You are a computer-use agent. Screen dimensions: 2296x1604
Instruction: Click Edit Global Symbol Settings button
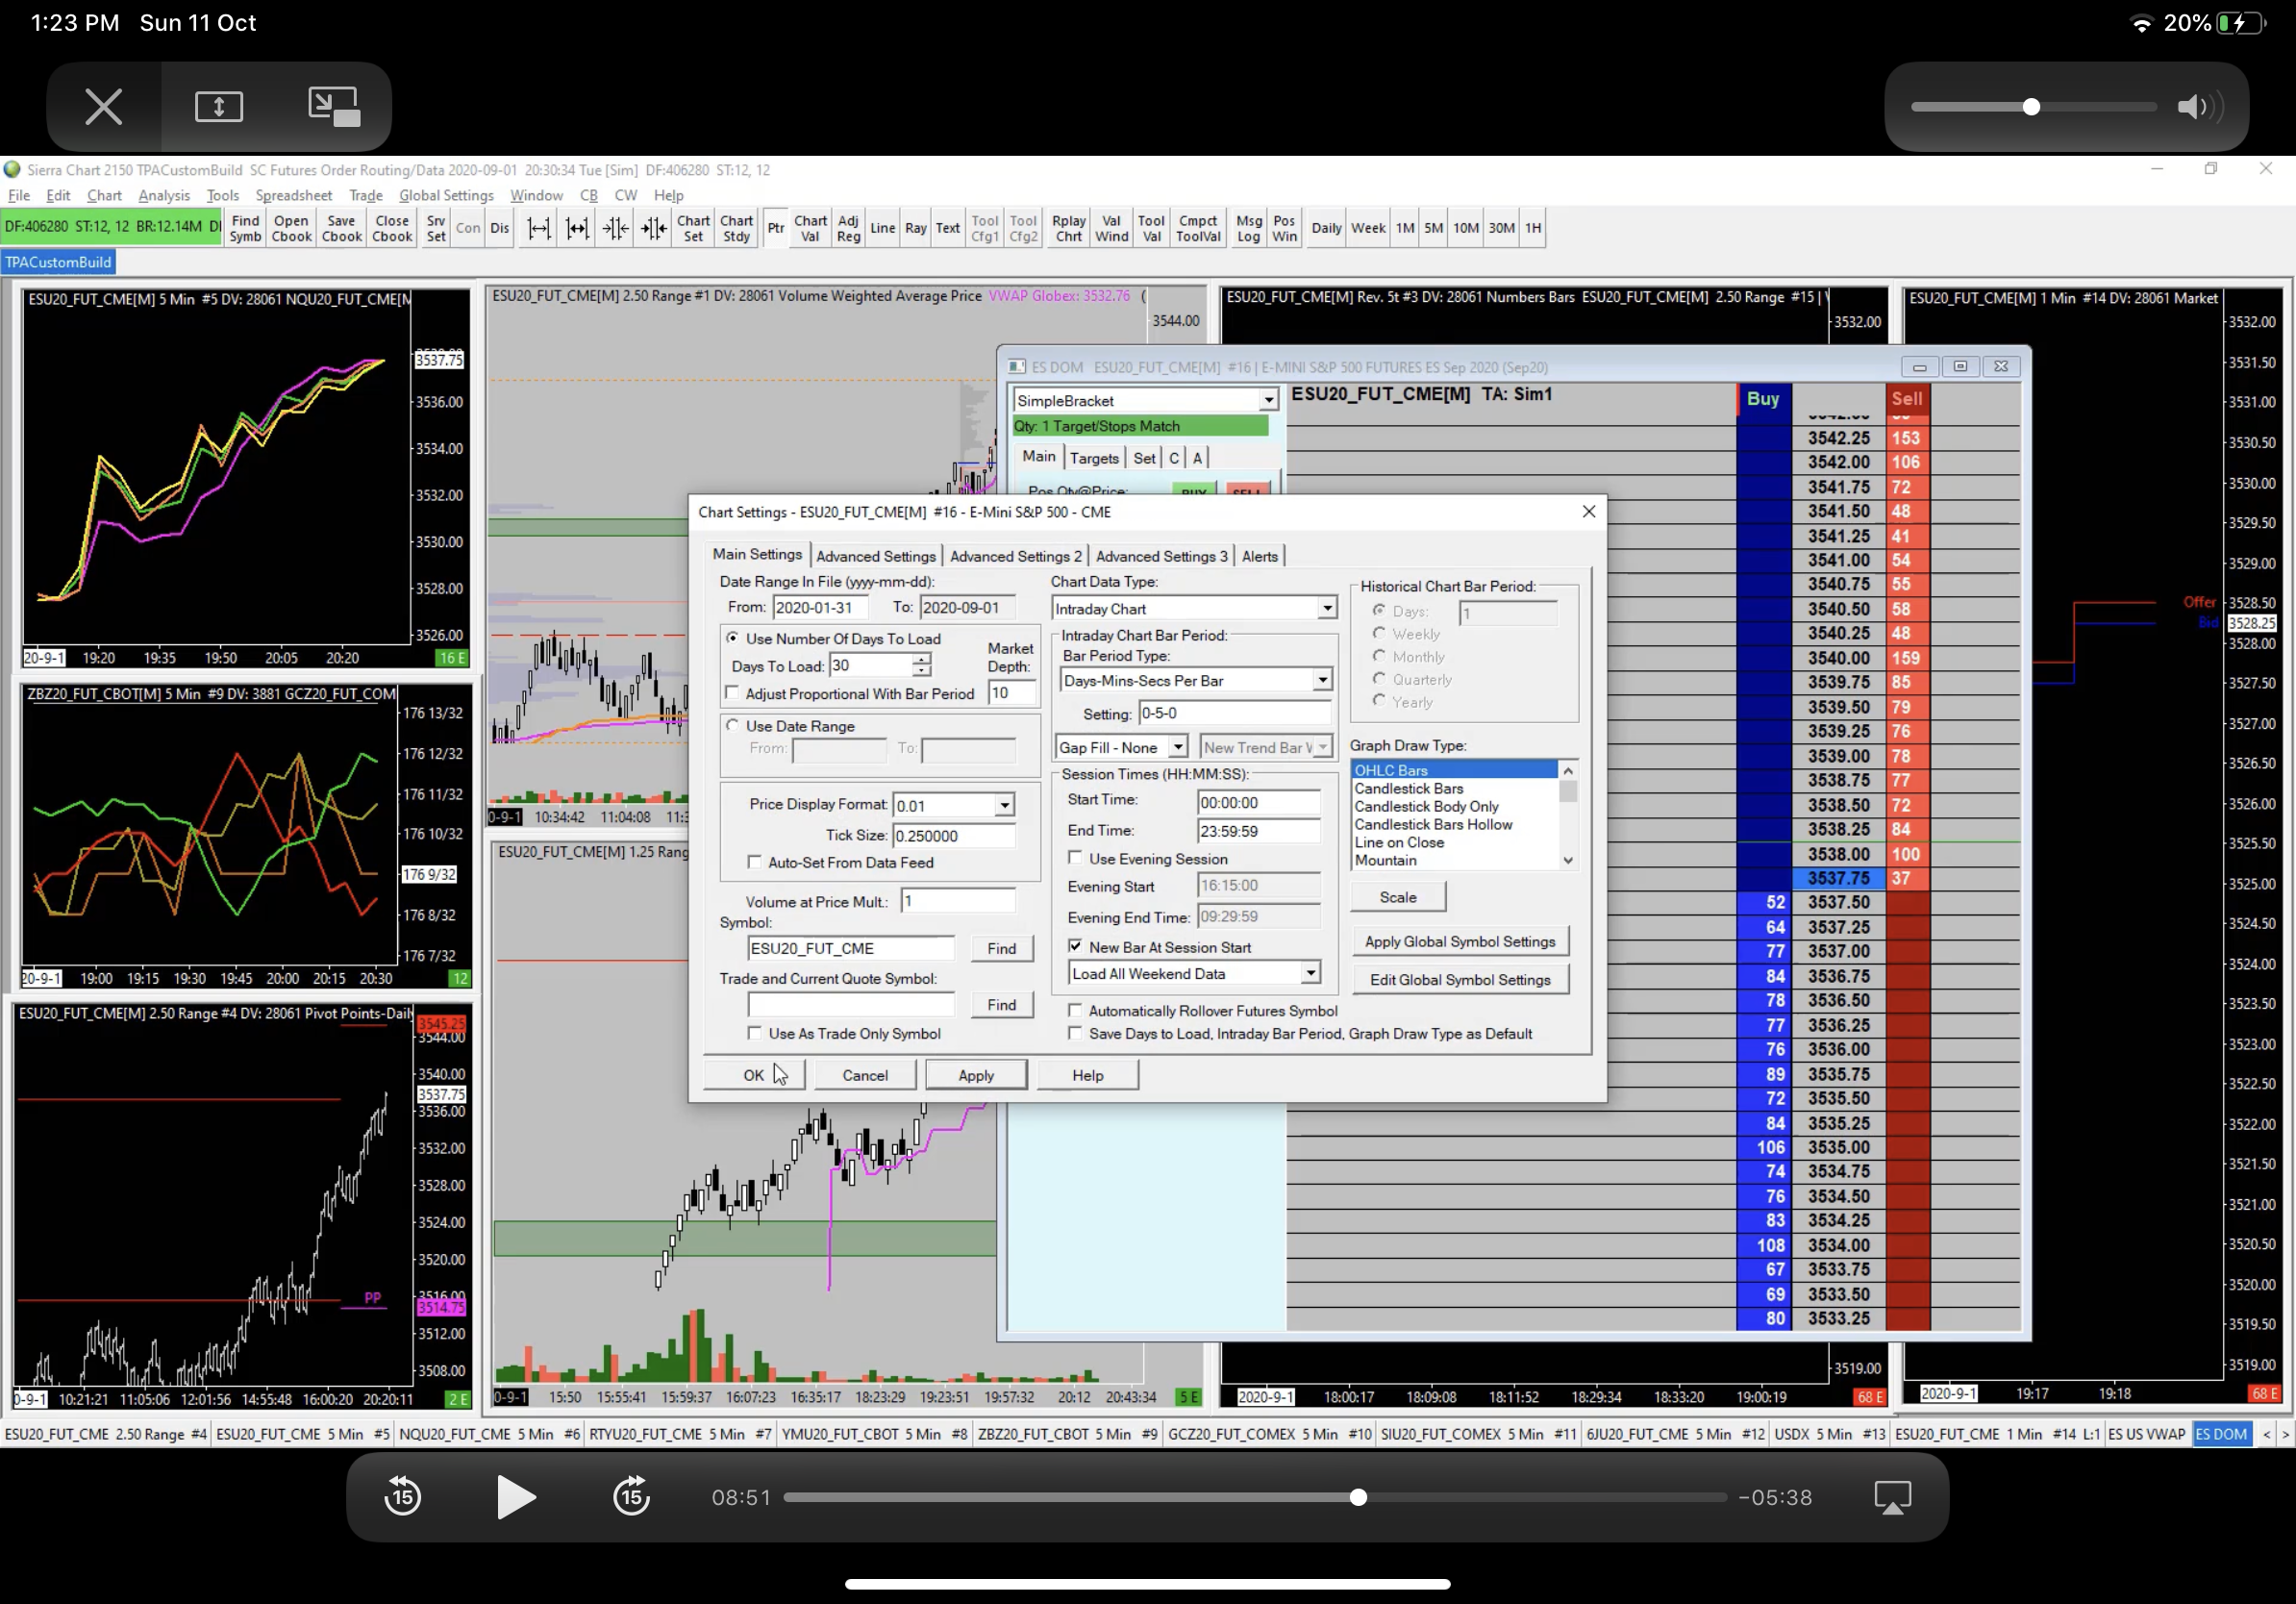pos(1459,980)
